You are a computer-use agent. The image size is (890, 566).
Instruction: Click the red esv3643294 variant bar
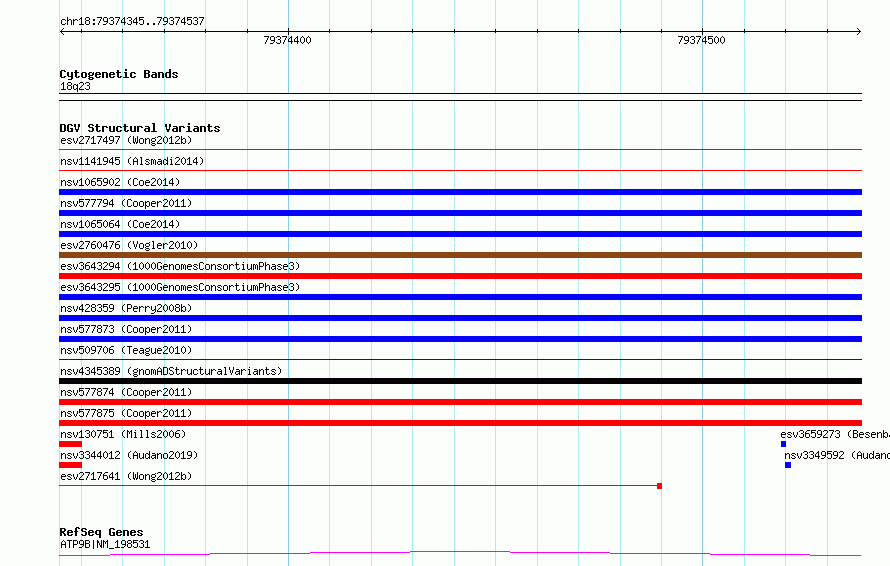pyautogui.click(x=460, y=276)
